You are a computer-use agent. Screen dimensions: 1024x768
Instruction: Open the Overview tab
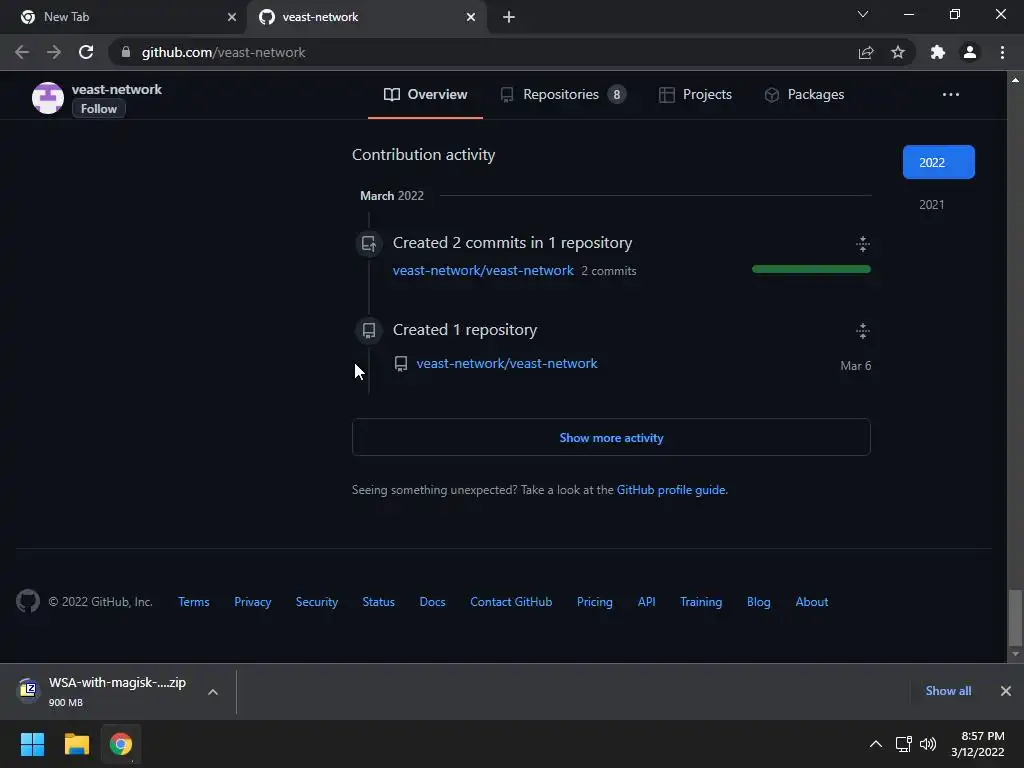click(x=425, y=95)
